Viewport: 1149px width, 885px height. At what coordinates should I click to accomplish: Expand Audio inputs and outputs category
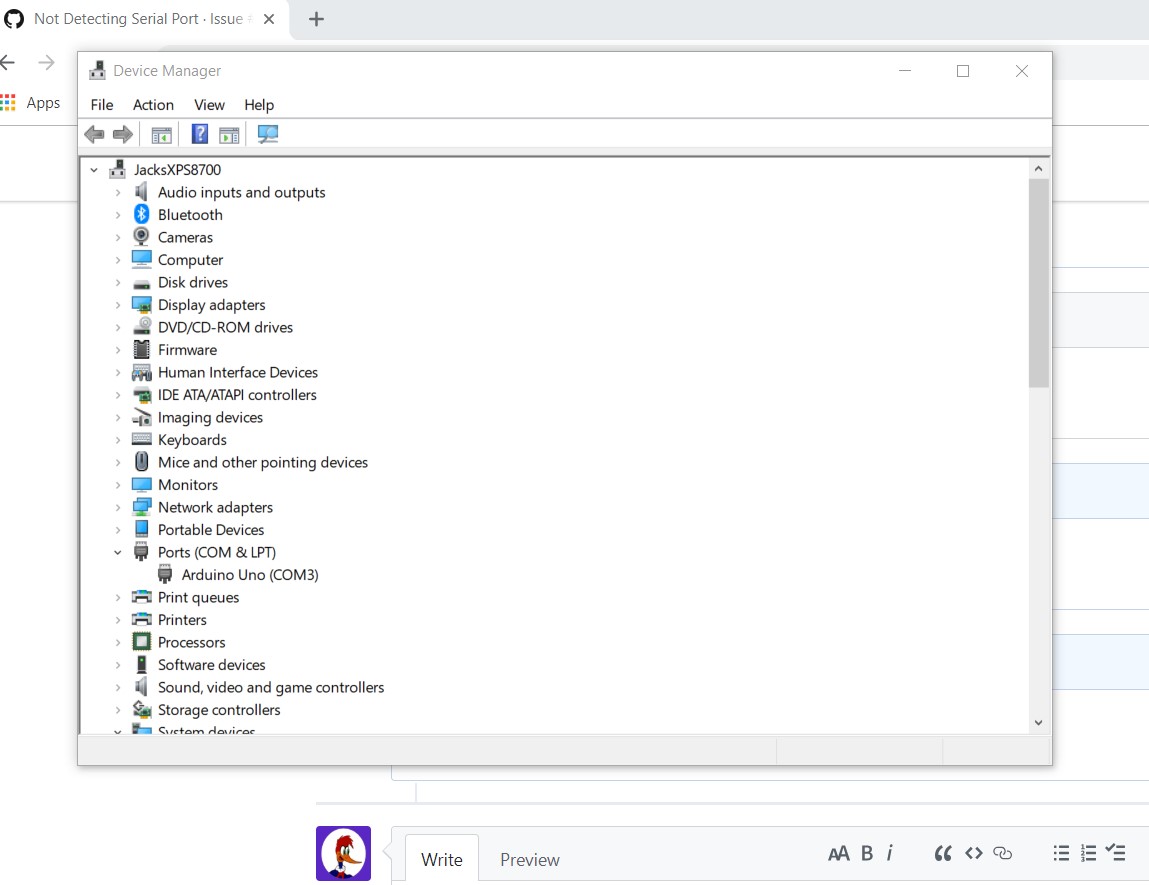point(118,193)
